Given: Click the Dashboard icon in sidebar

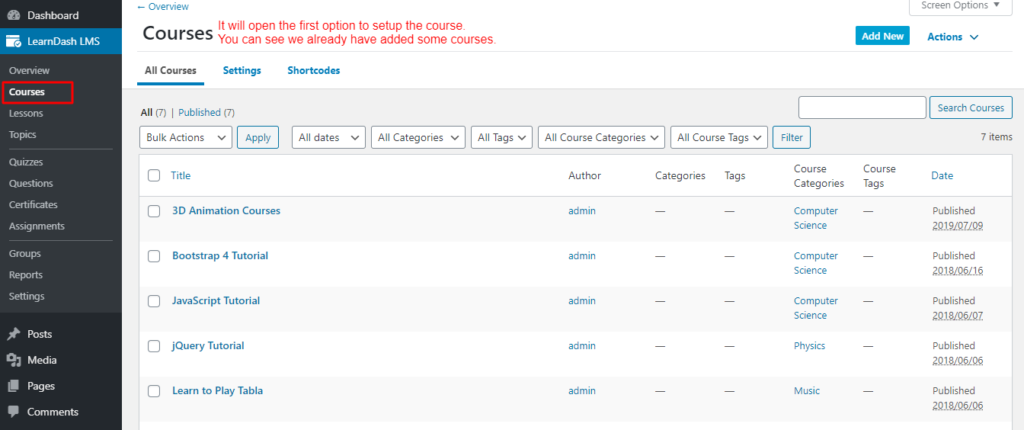Looking at the screenshot, I should (x=13, y=16).
